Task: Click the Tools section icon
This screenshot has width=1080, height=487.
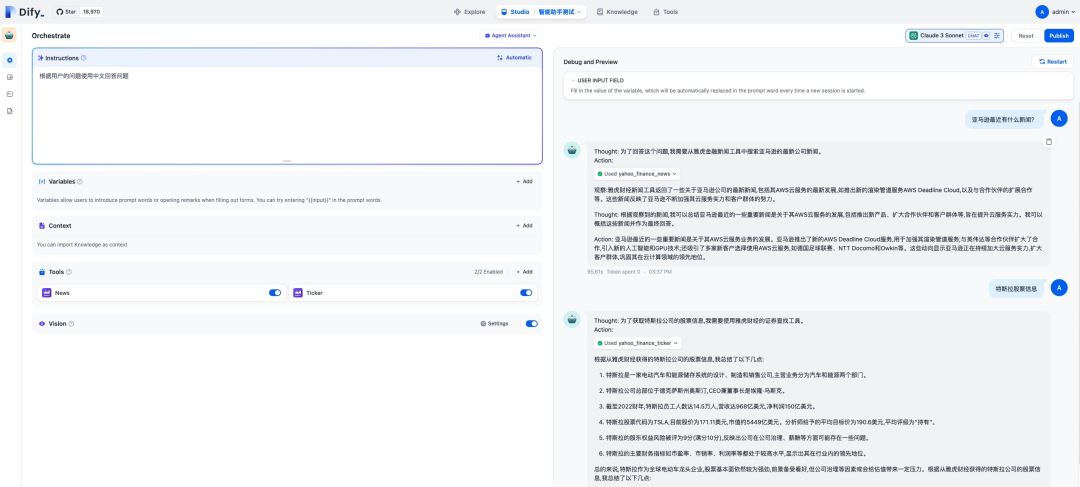Action: tap(42, 272)
